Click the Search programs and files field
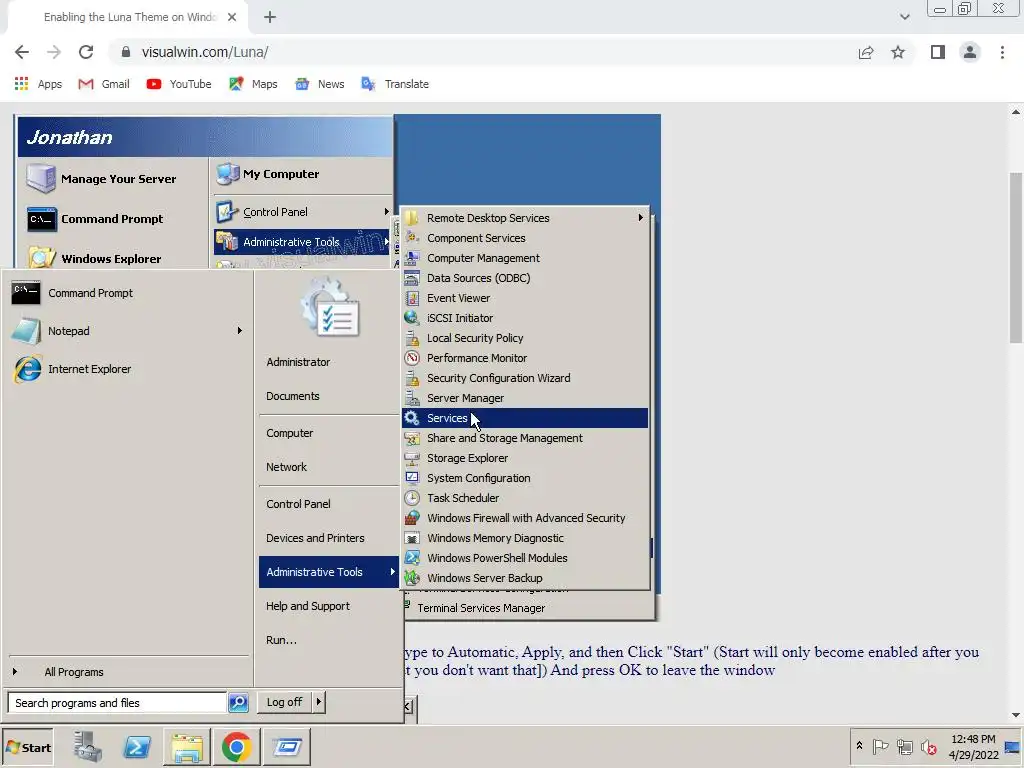 [118, 703]
